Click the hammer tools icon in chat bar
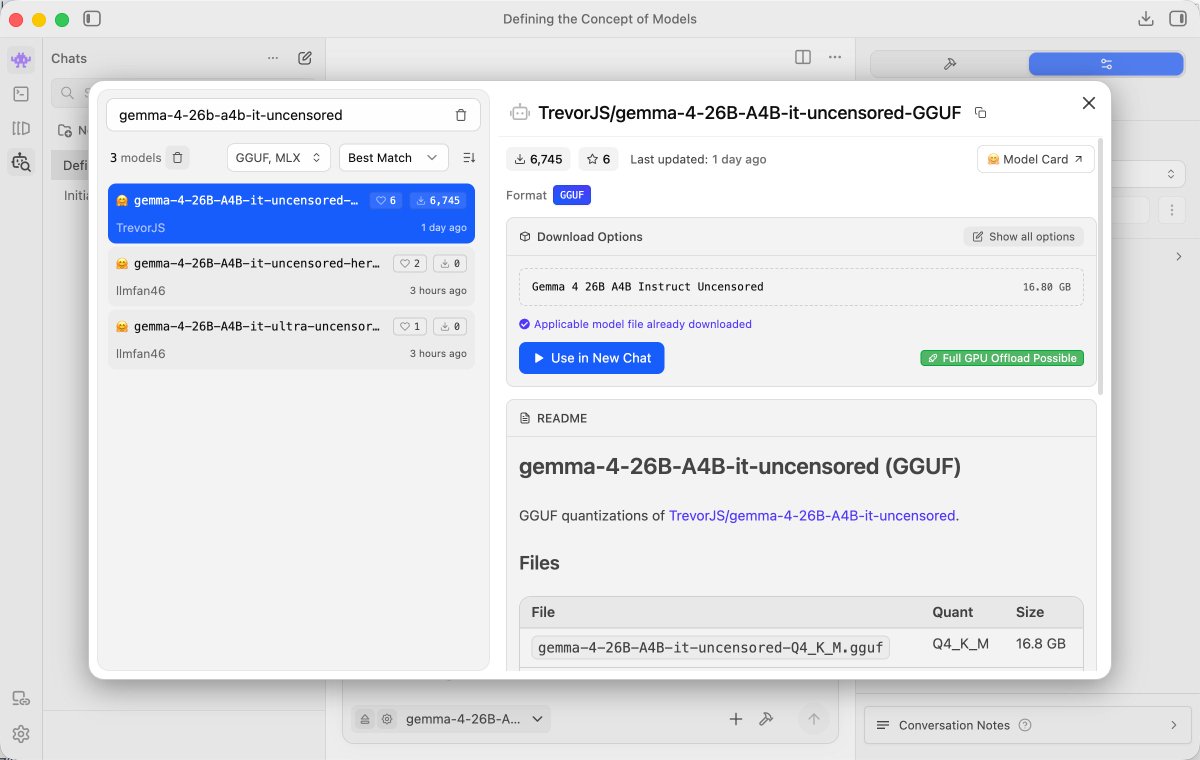 pyautogui.click(x=766, y=718)
